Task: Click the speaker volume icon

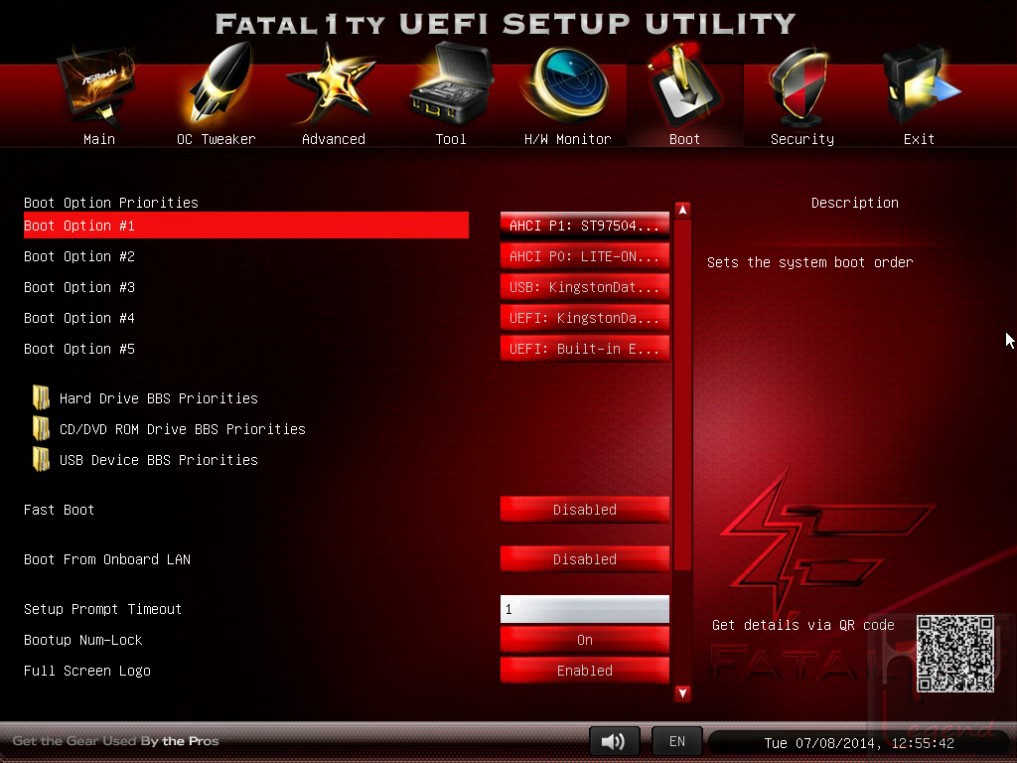Action: 614,741
